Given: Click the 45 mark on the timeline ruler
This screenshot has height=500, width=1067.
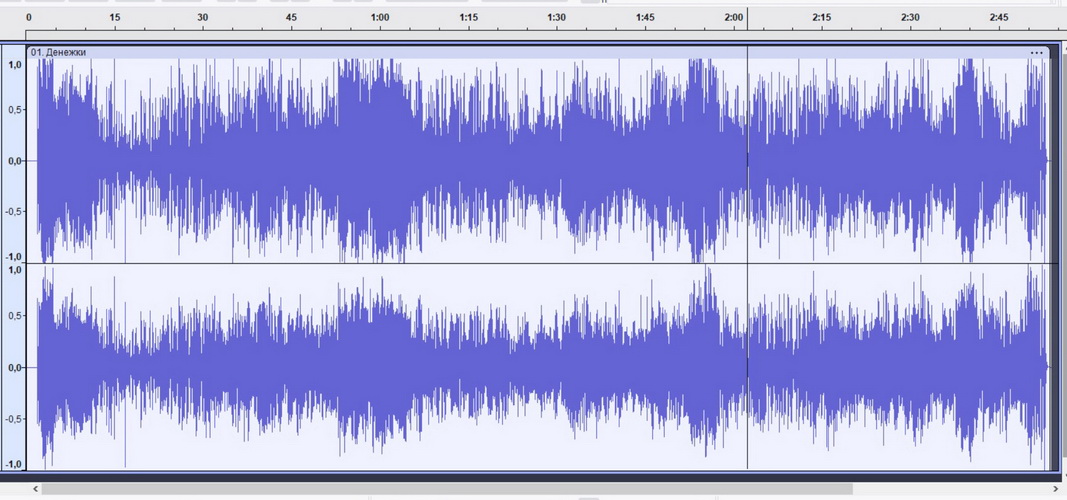Looking at the screenshot, I should (x=291, y=18).
